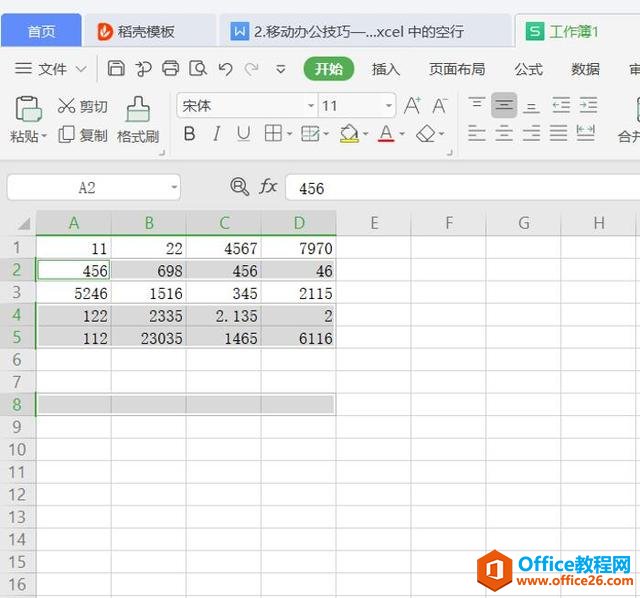
Task: Click the formula bar showing 456
Action: (462, 188)
